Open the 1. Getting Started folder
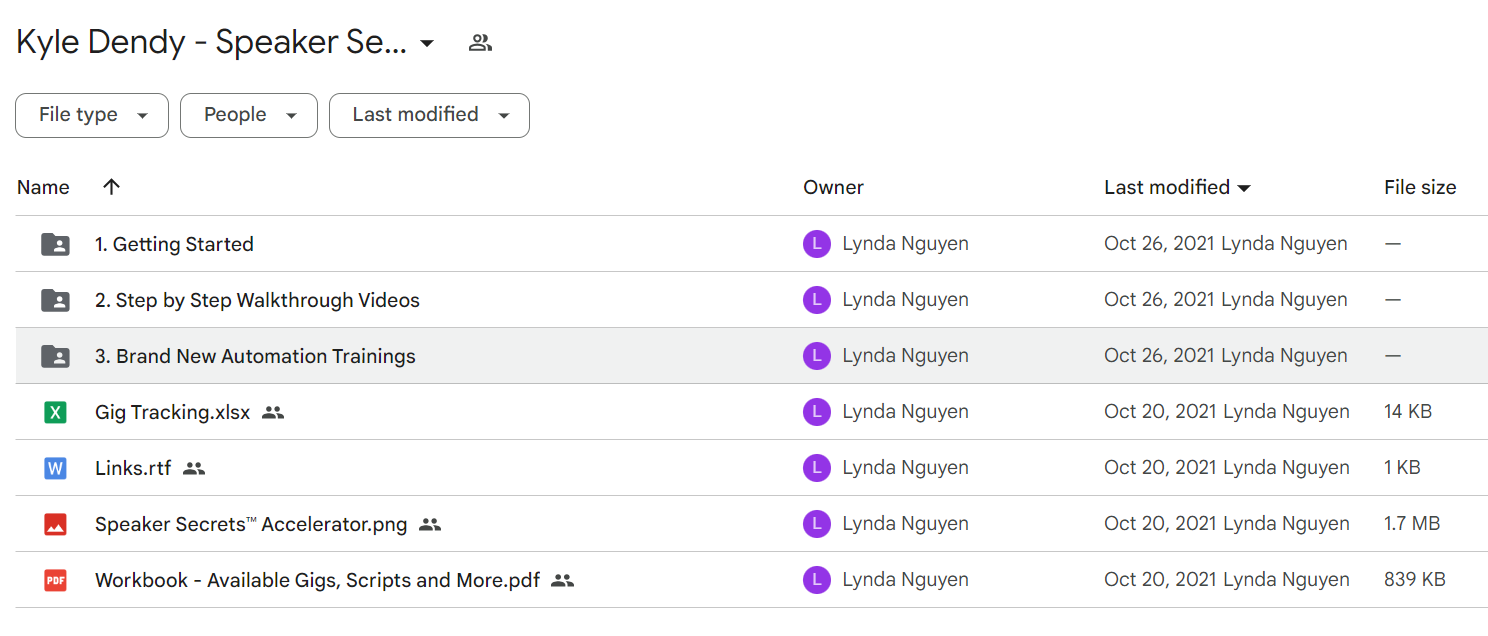Viewport: 1488px width, 636px height. tap(174, 244)
